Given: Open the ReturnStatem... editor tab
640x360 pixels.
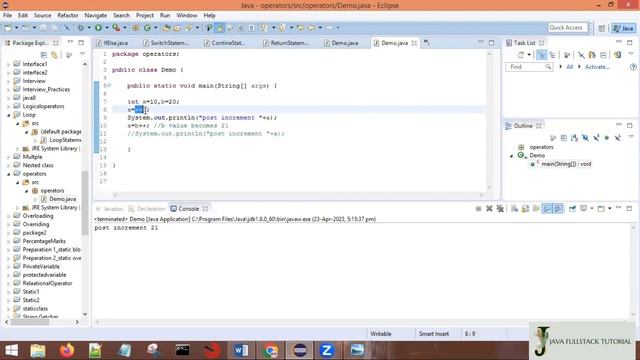Looking at the screenshot, I should [x=286, y=43].
